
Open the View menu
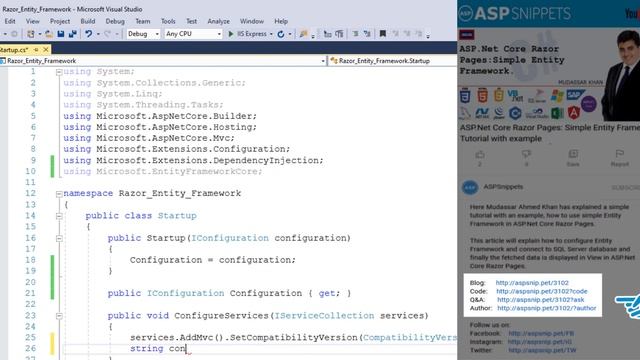(33, 21)
